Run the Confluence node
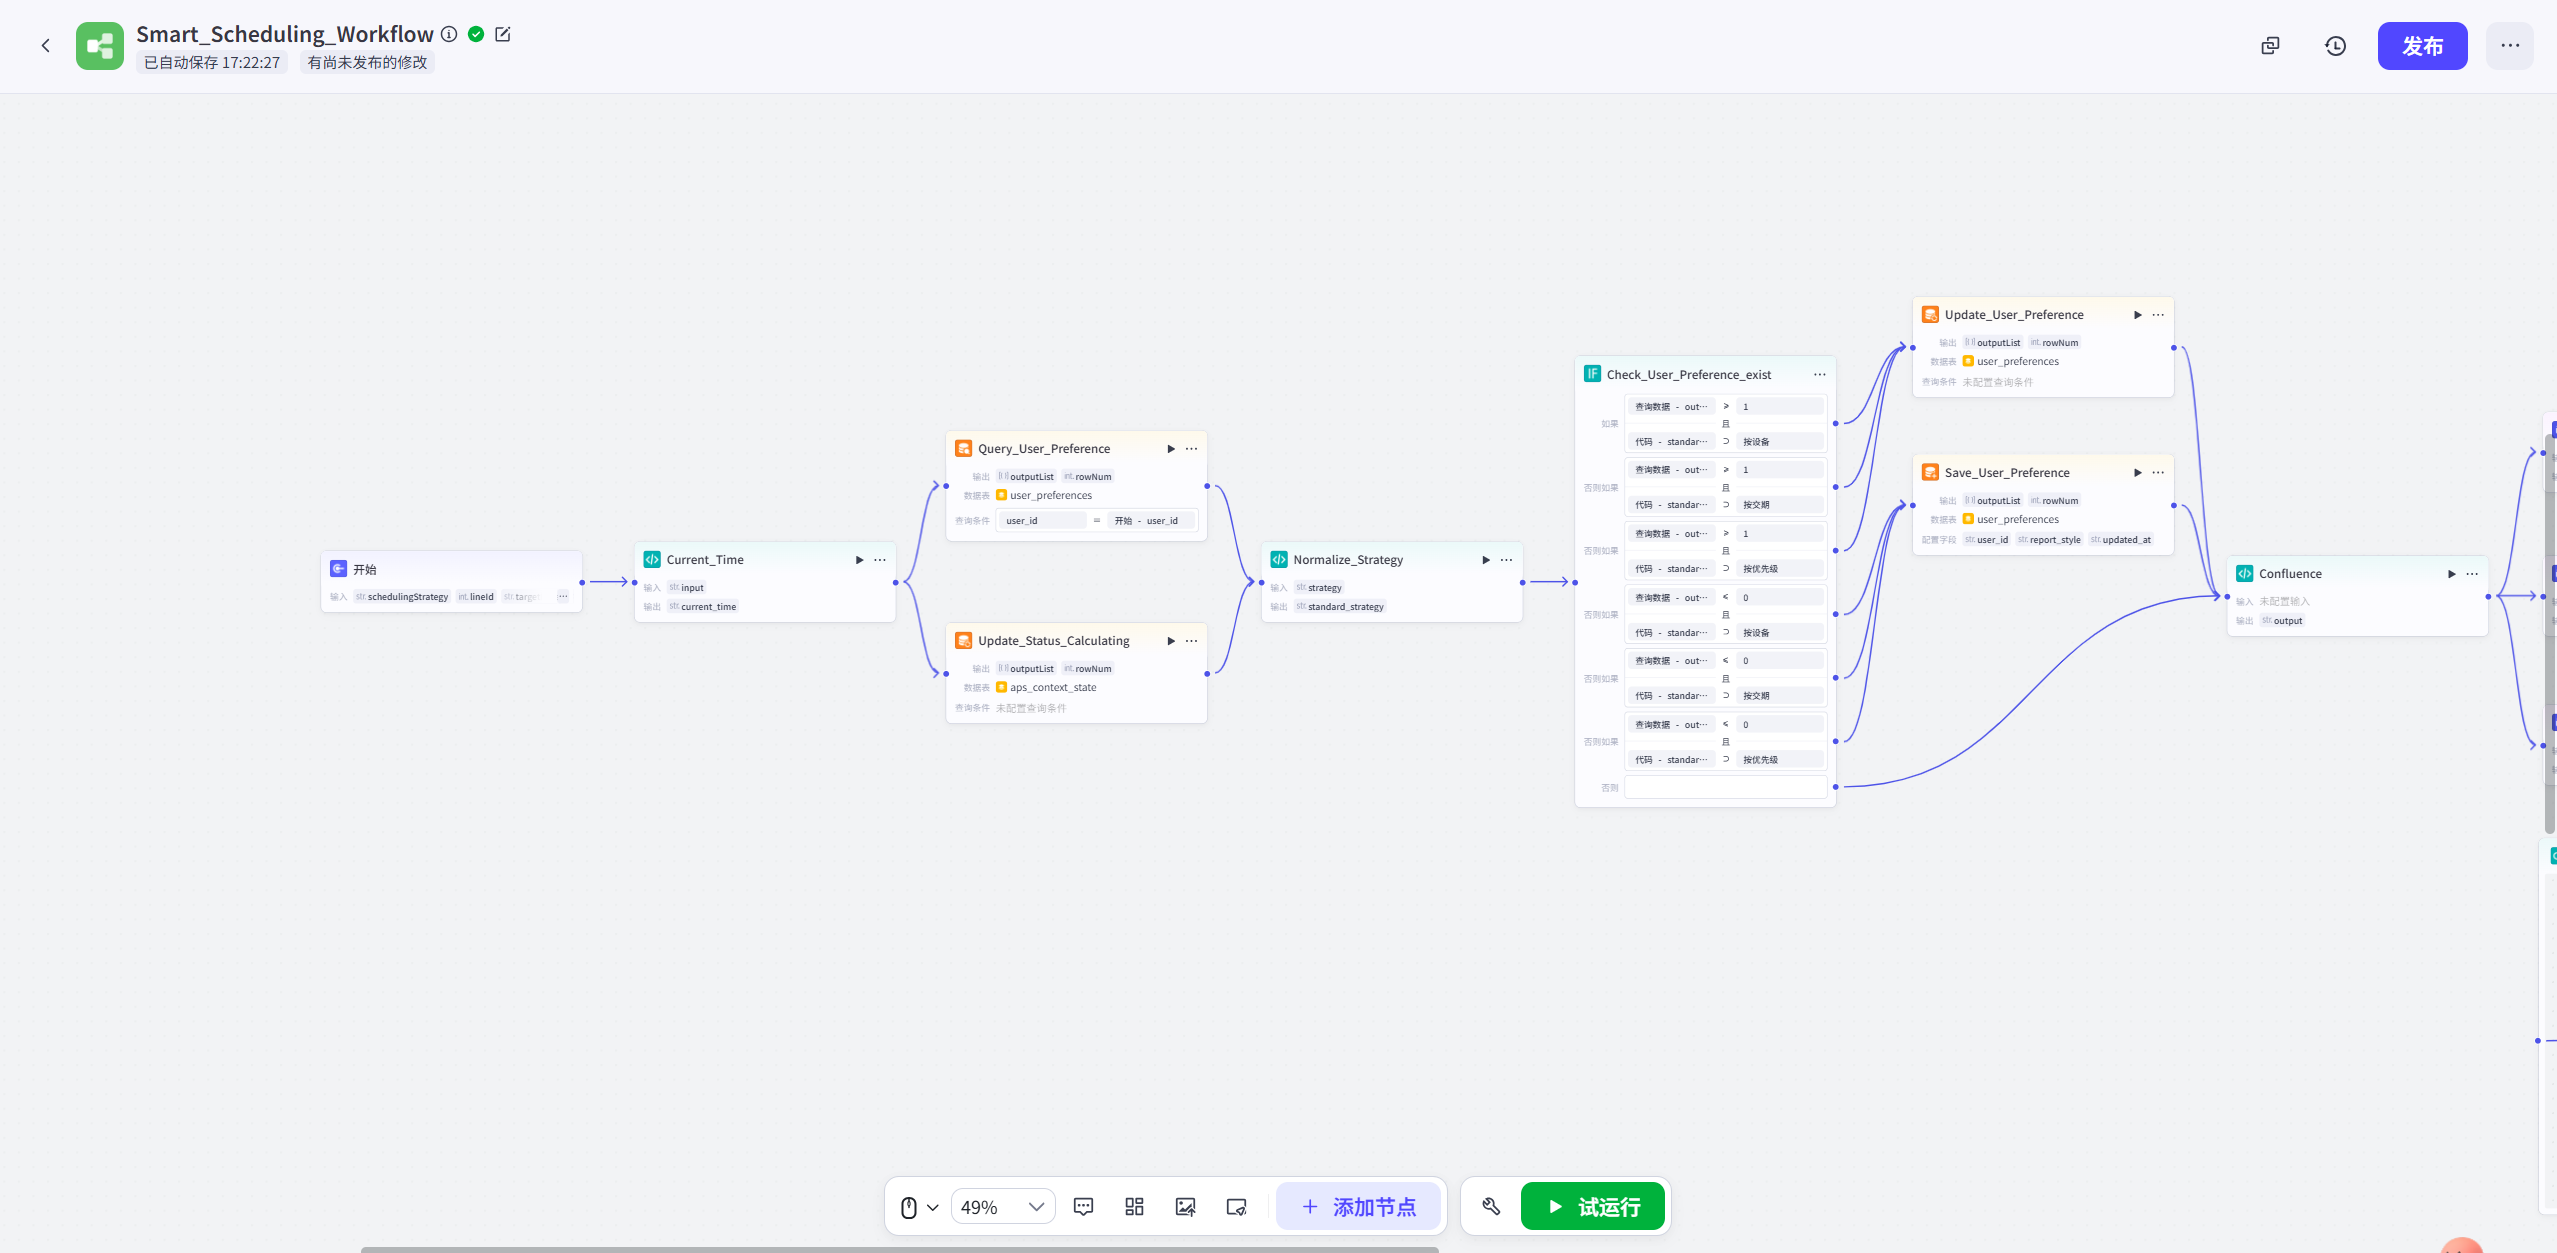2557x1253 pixels. click(x=2452, y=574)
